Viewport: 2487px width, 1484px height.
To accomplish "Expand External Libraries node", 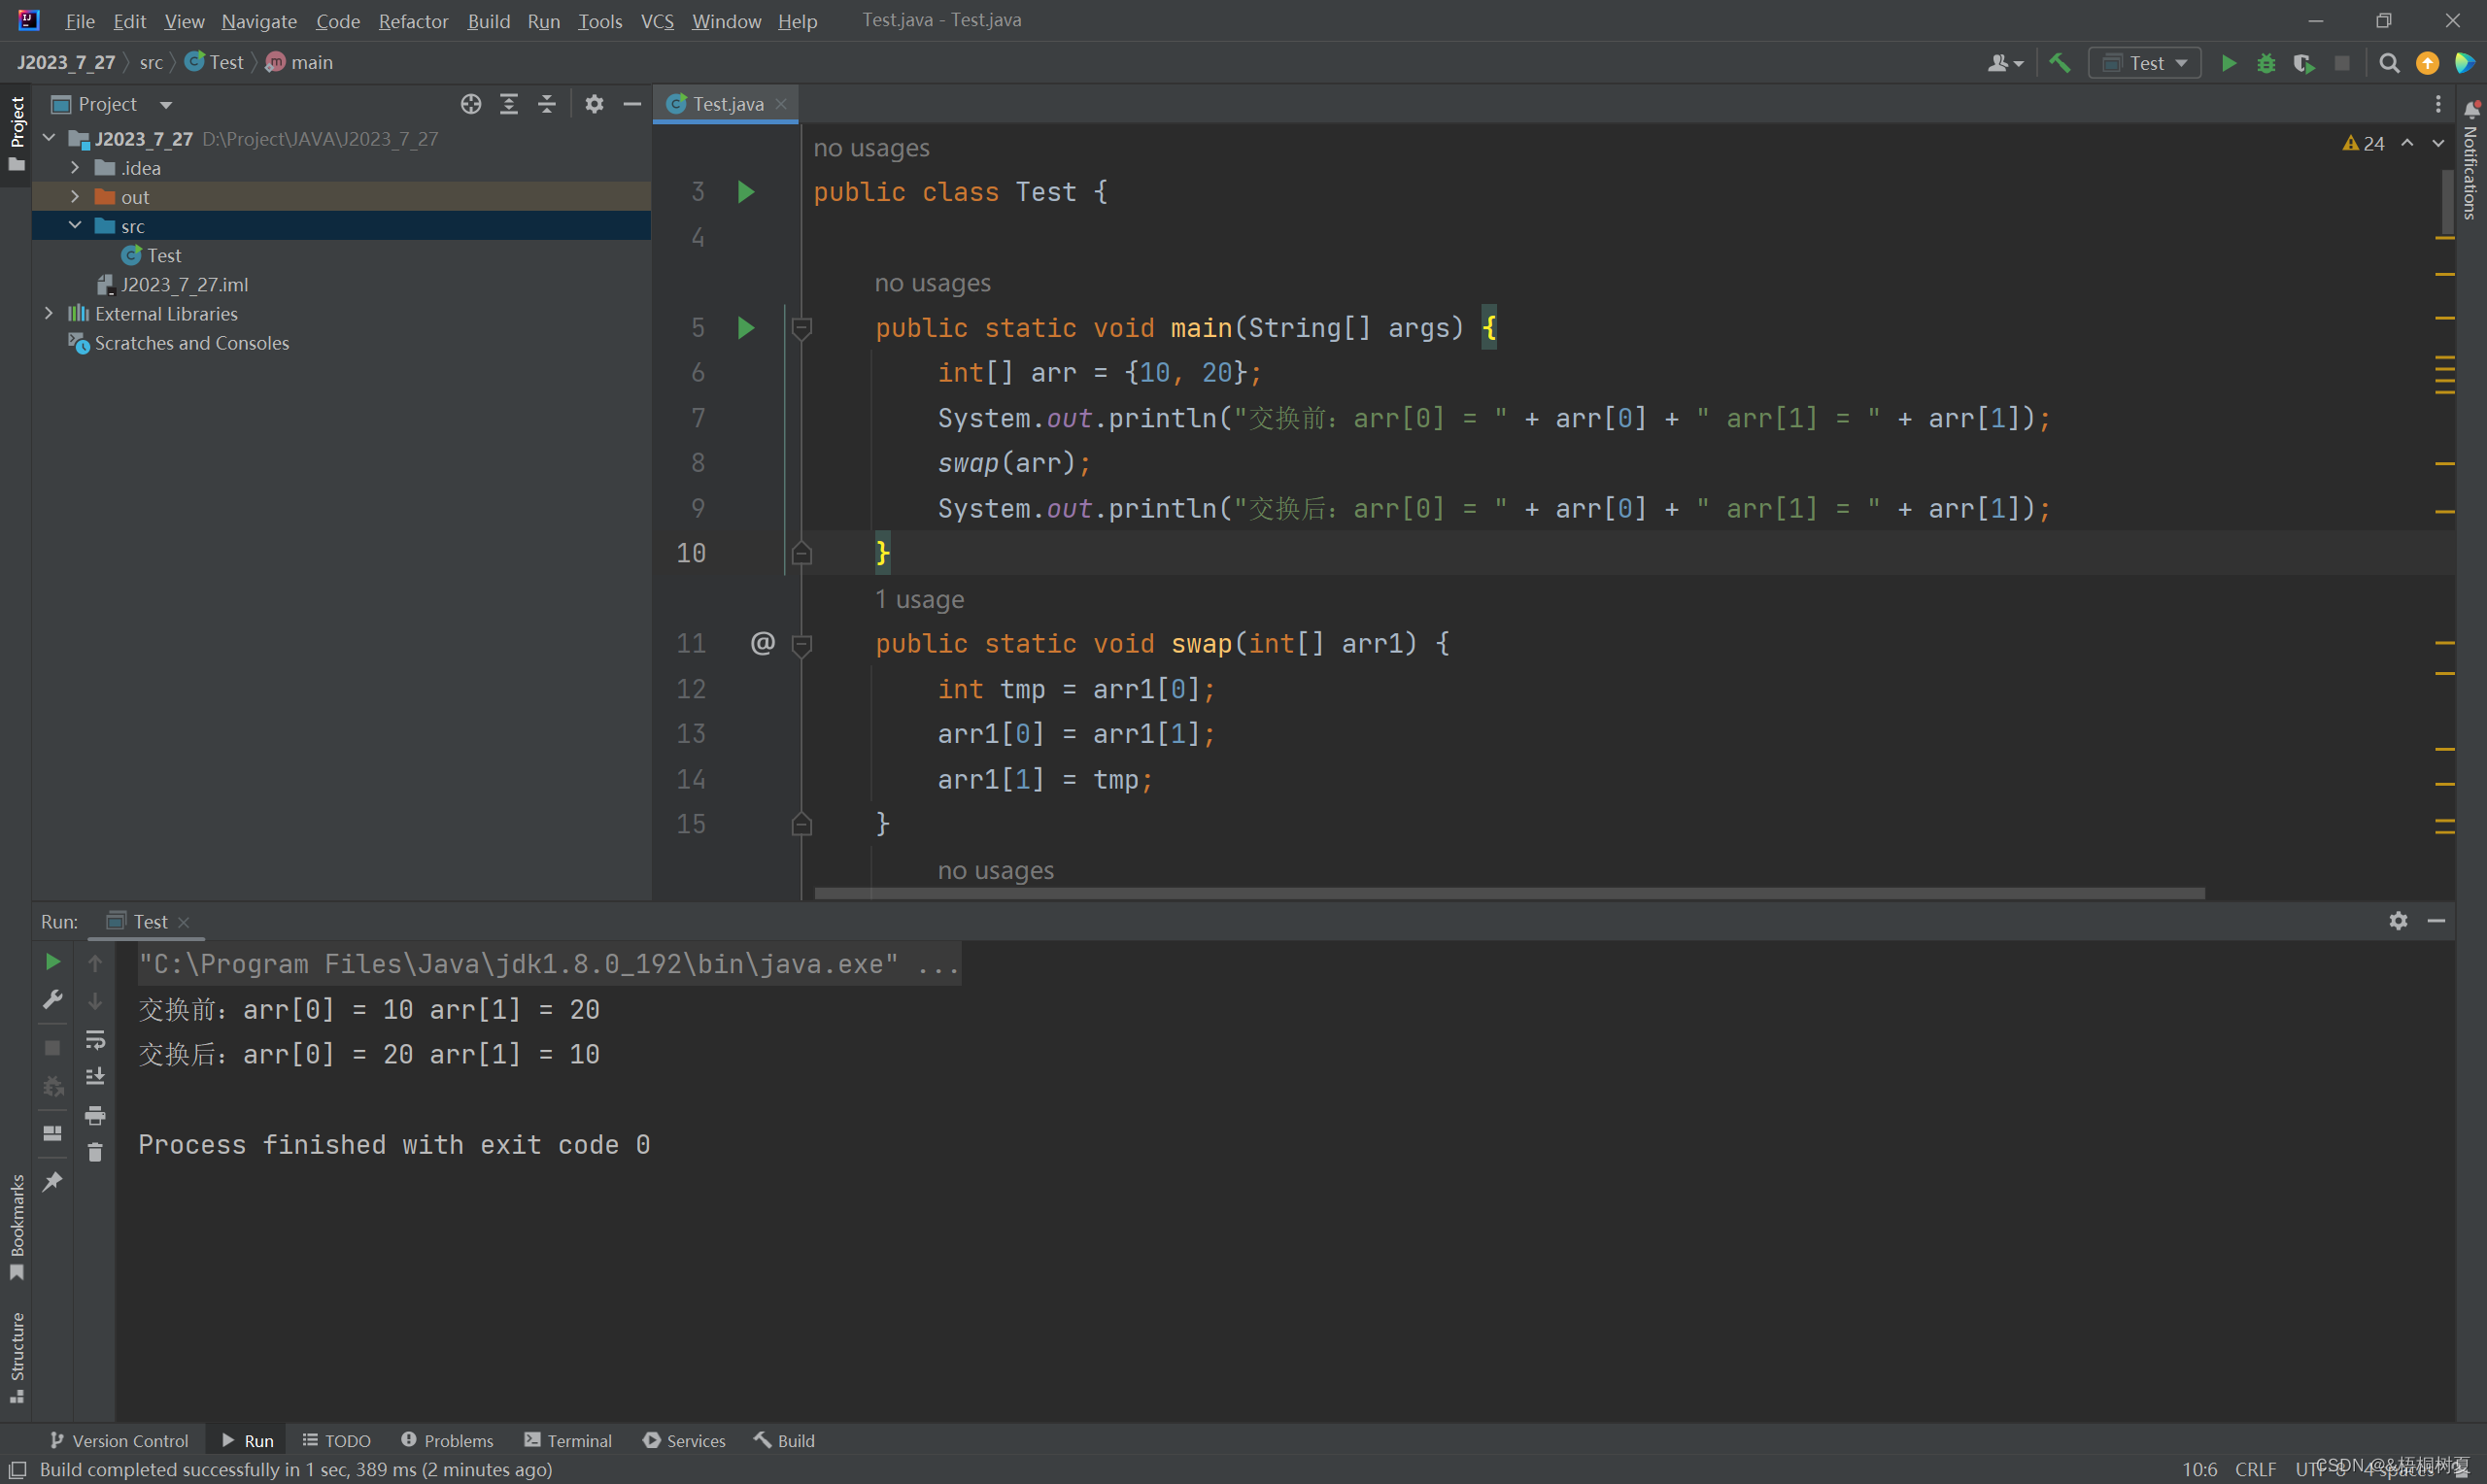I will tap(49, 313).
